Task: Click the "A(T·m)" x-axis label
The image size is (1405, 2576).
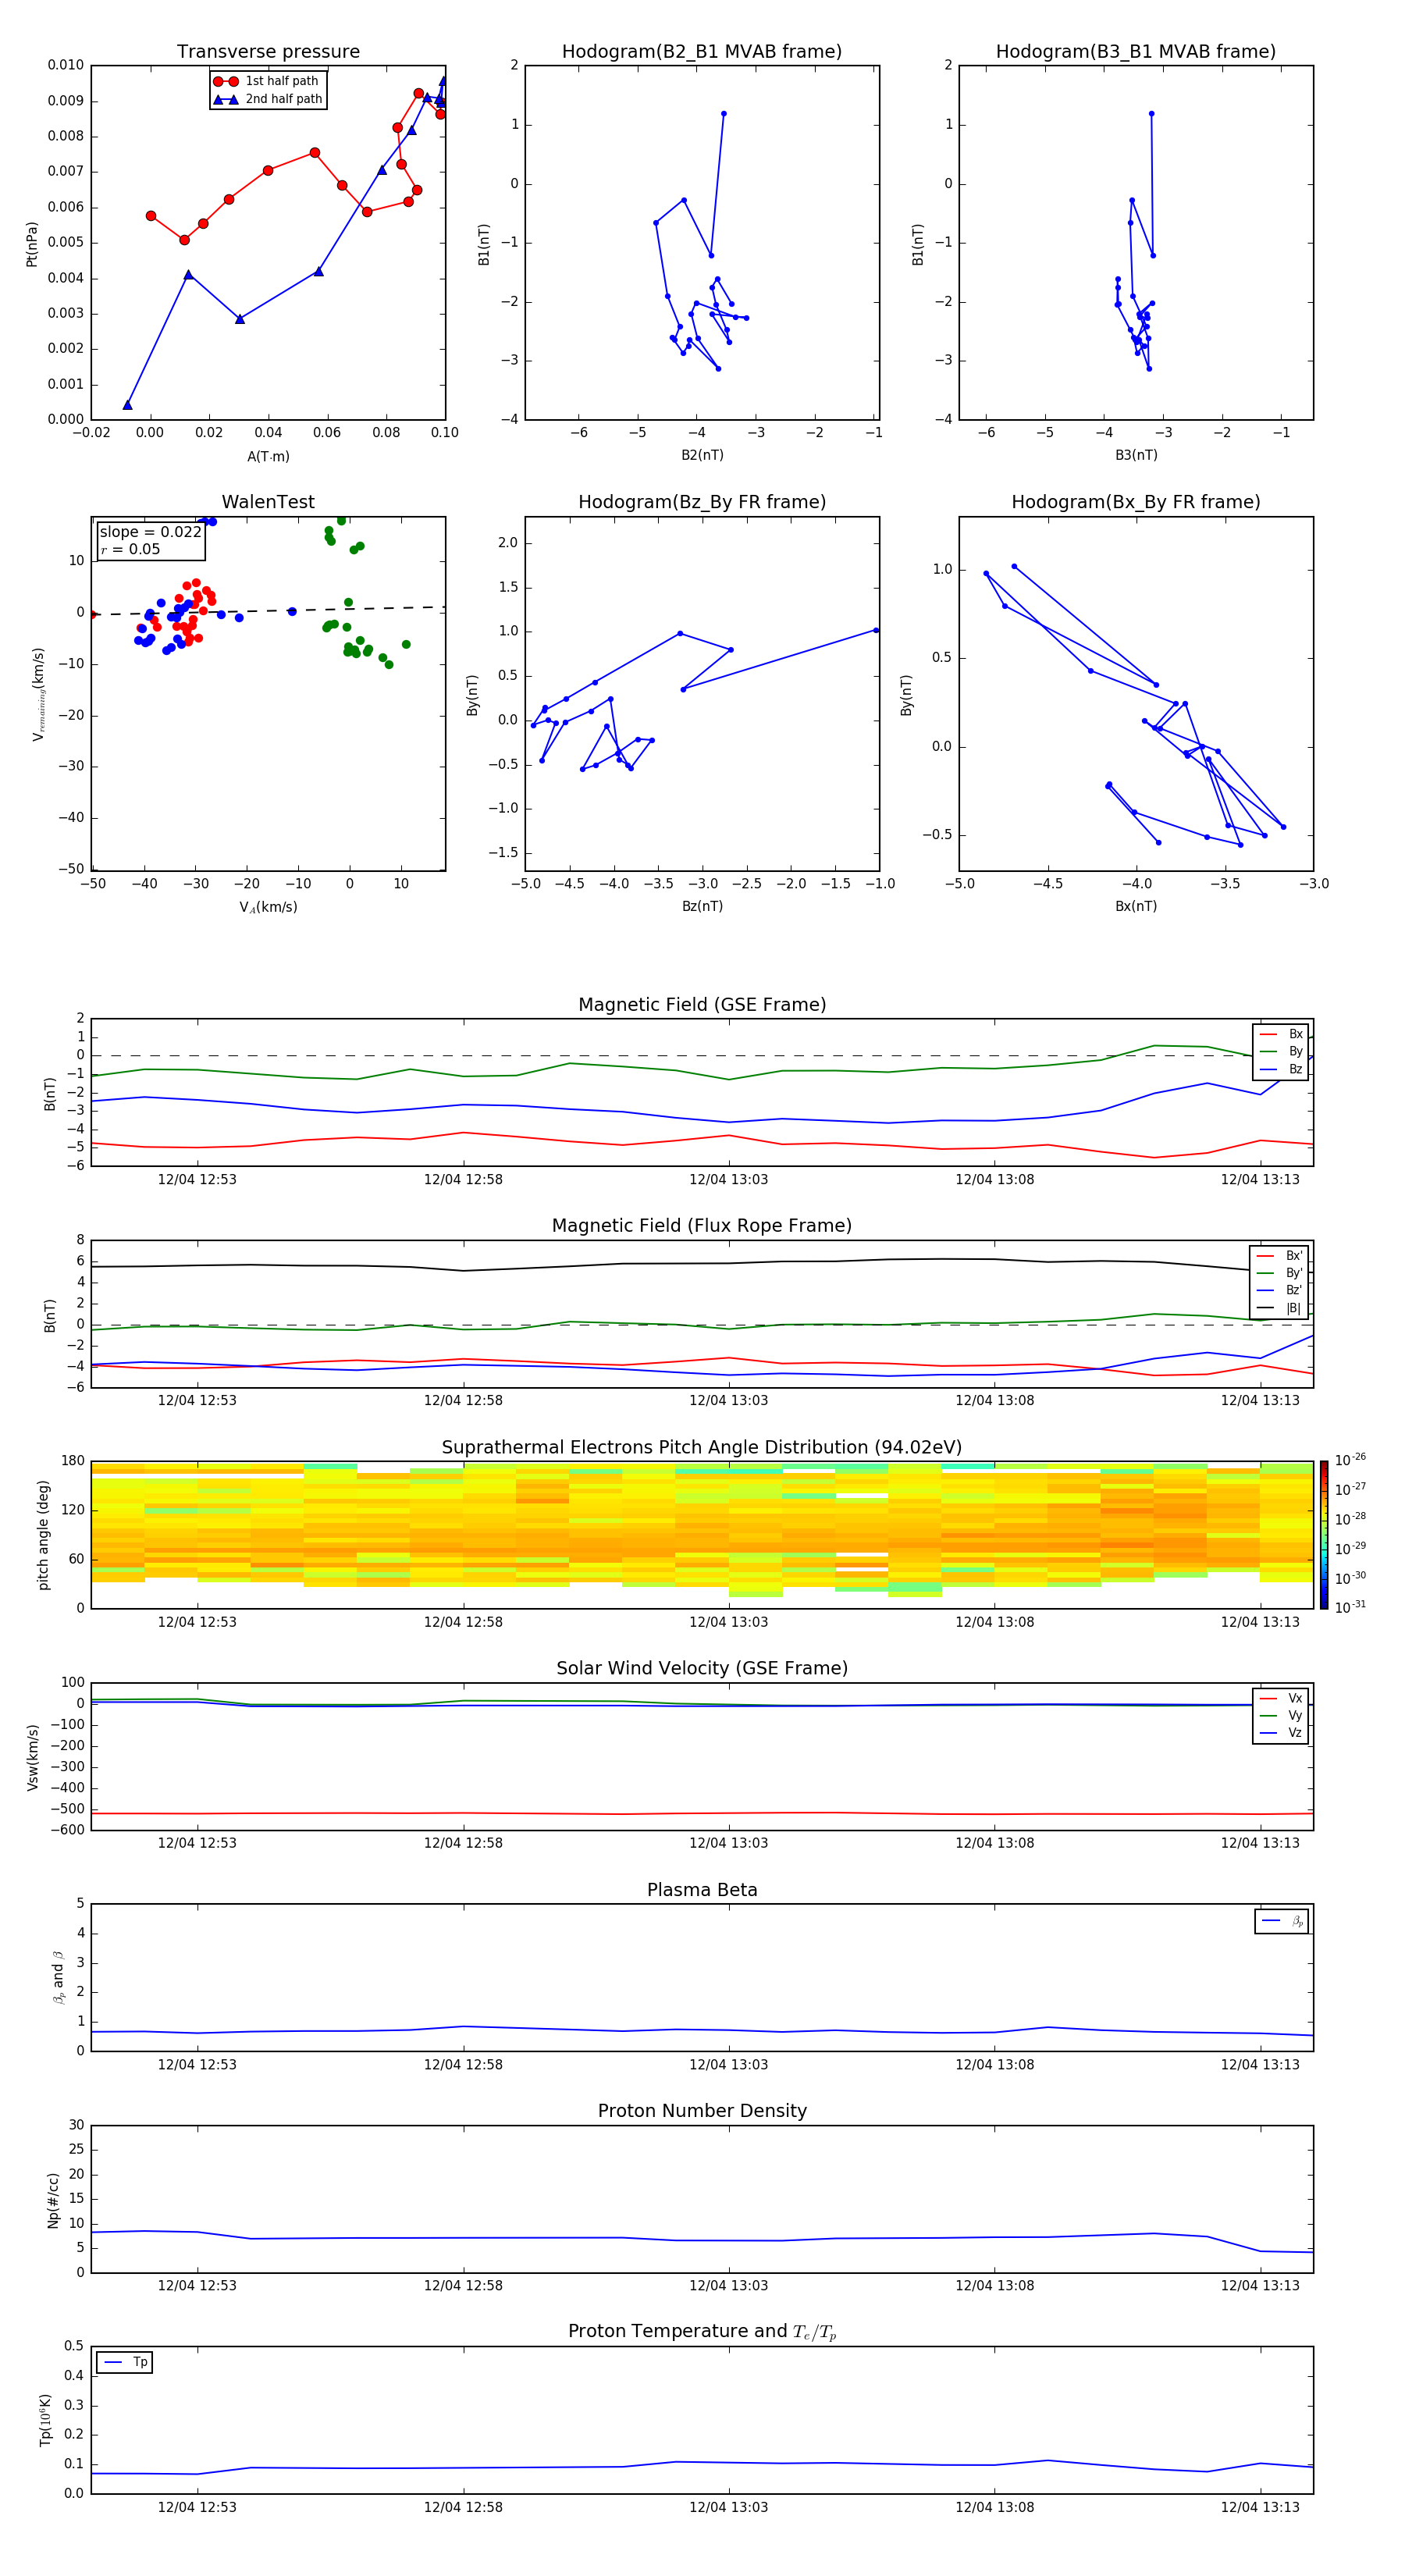Action: [x=268, y=457]
